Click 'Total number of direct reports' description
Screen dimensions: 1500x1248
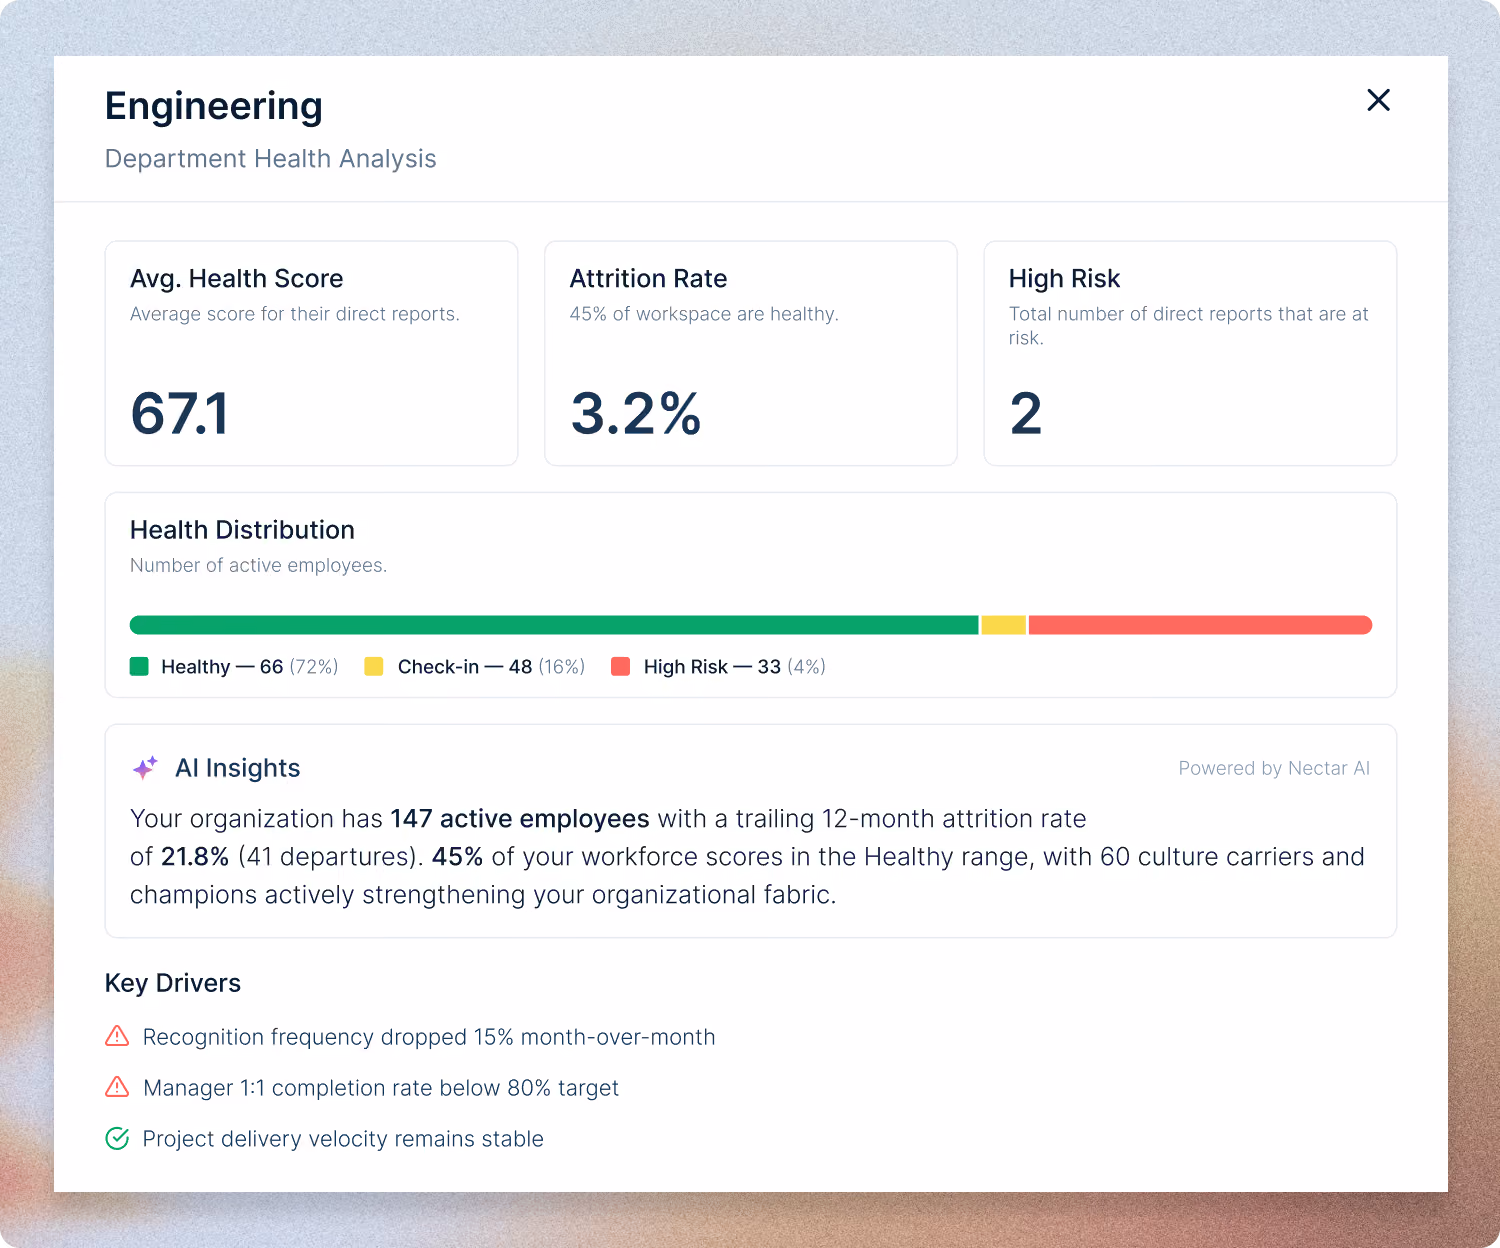click(x=1189, y=326)
